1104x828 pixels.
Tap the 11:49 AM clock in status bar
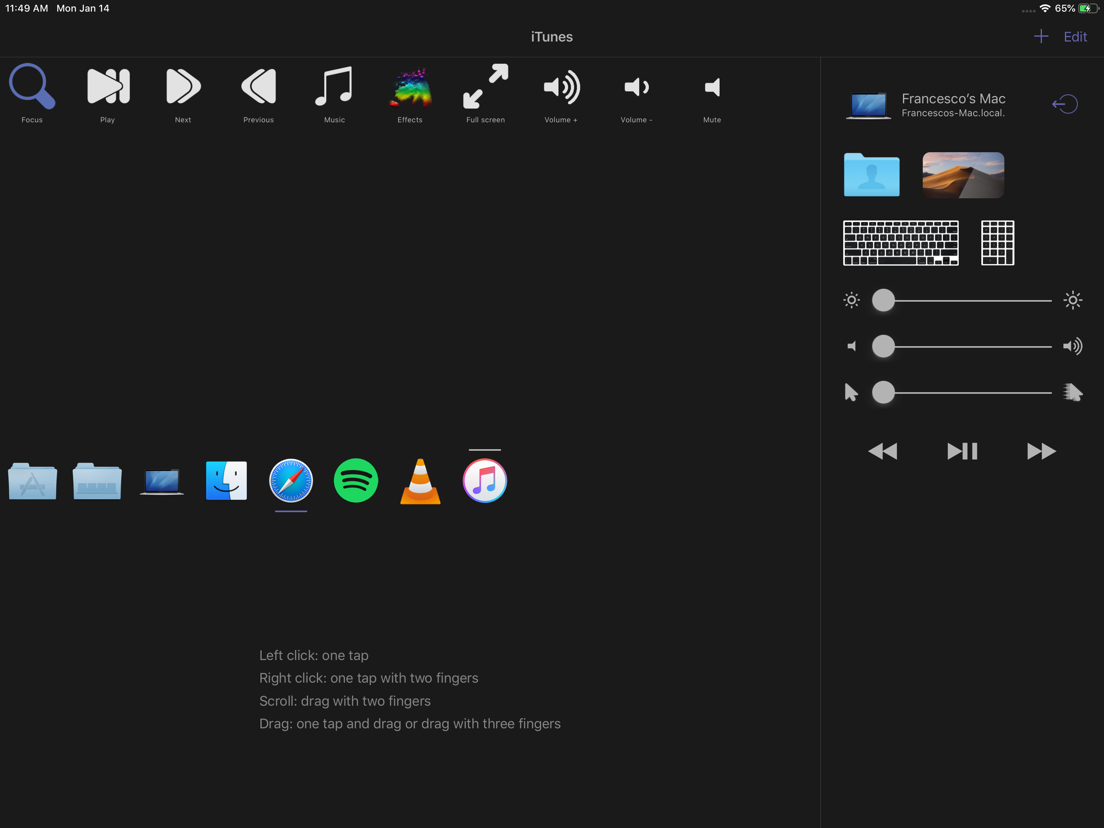(x=27, y=8)
